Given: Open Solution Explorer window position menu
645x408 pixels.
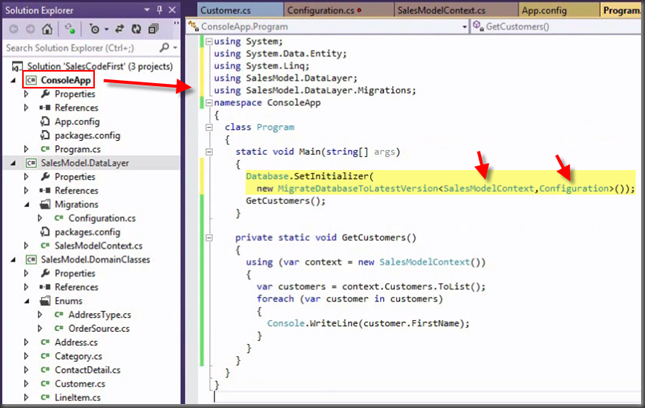Looking at the screenshot, I should (147, 10).
